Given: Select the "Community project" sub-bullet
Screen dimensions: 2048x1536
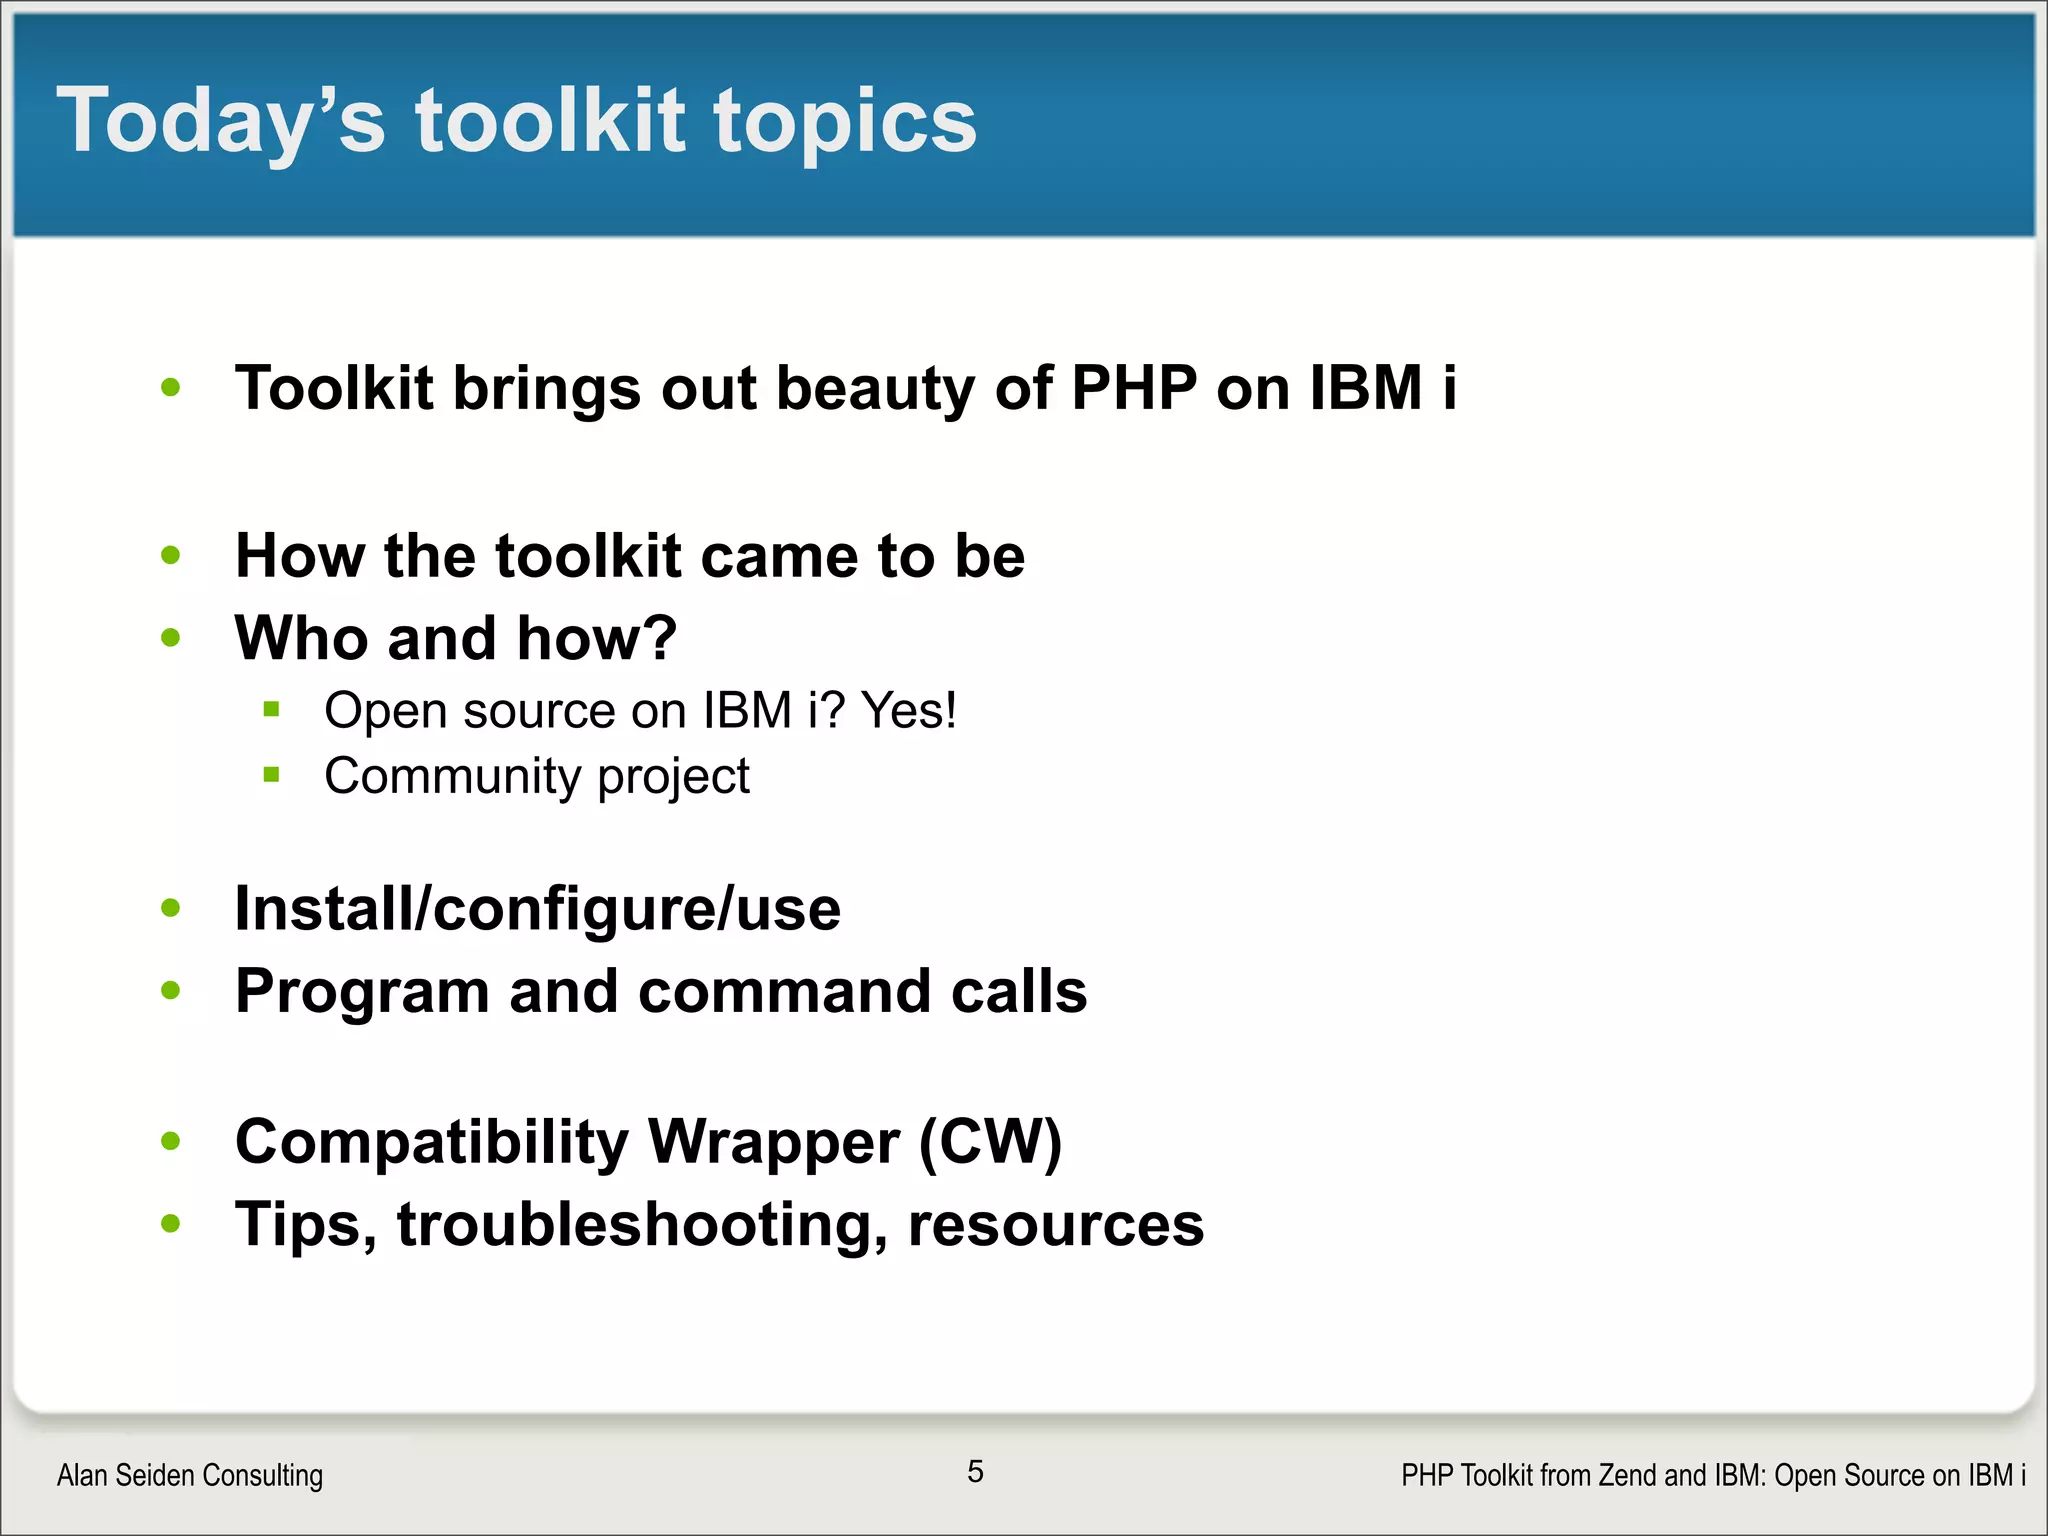Looking at the screenshot, I should point(537,777).
